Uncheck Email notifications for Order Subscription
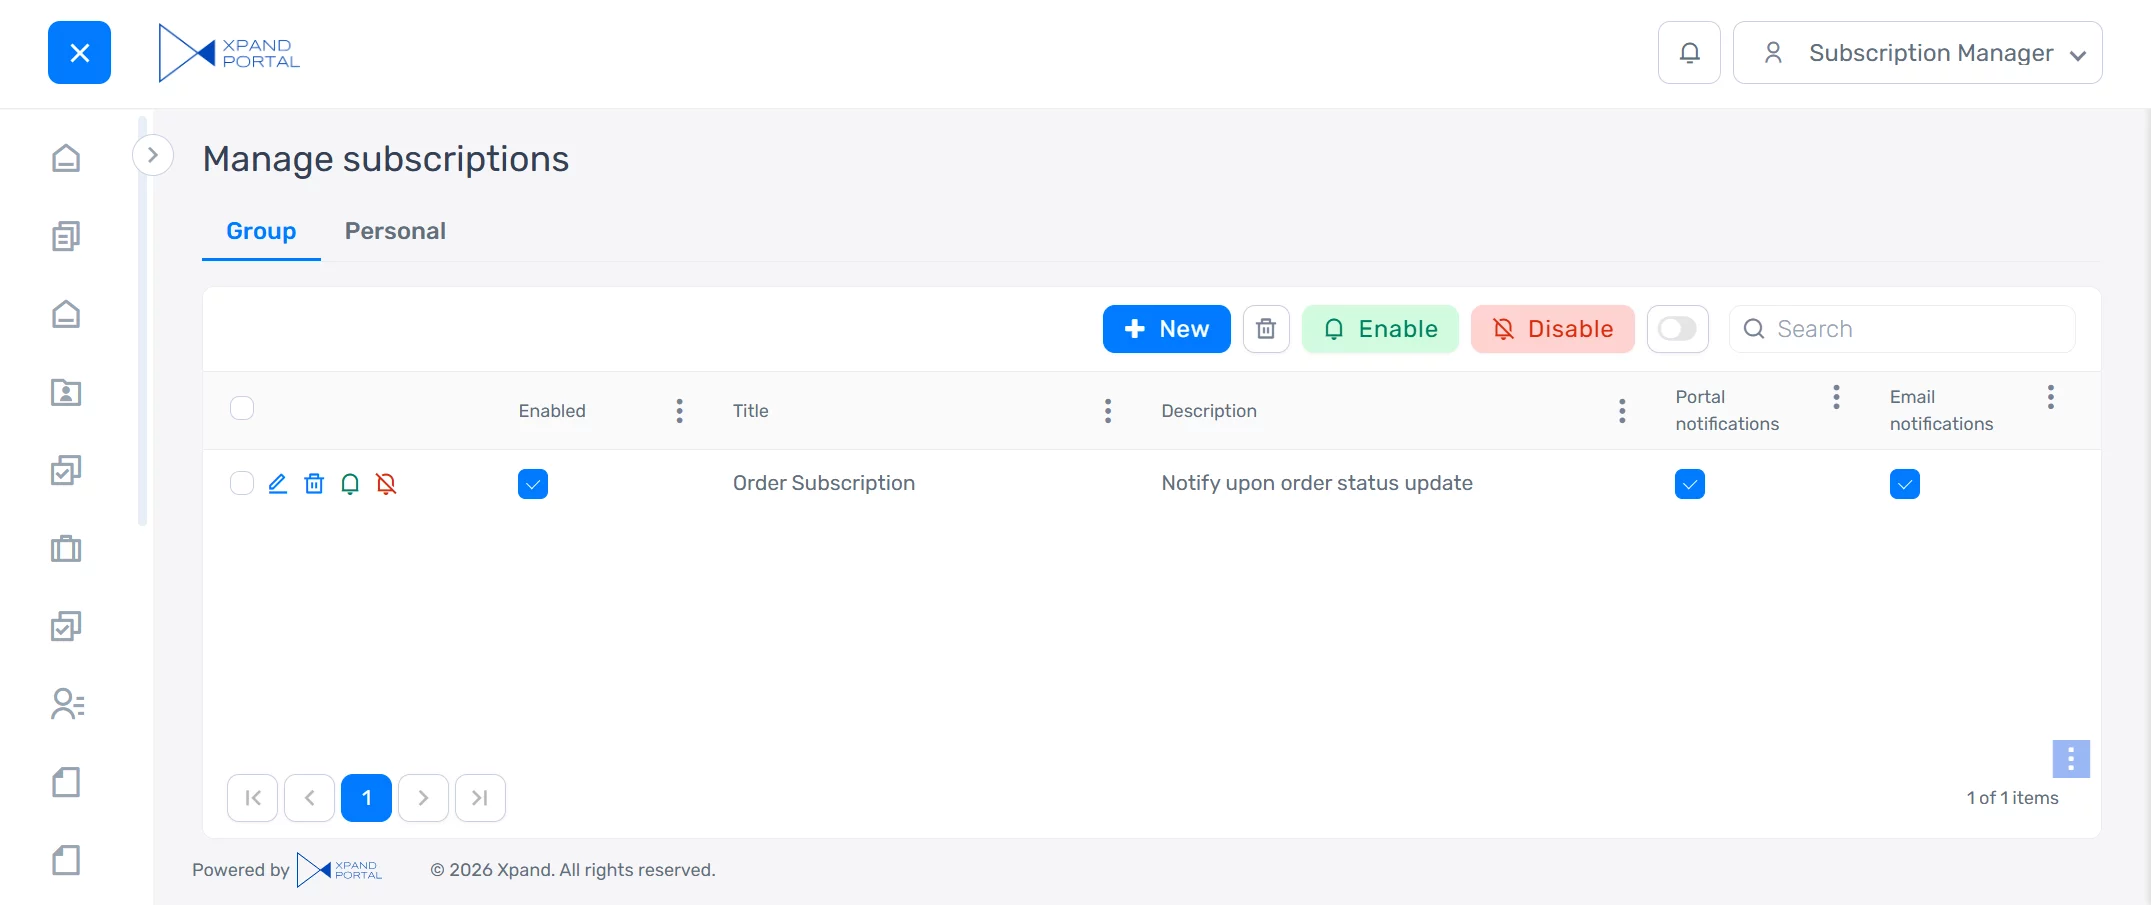The height and width of the screenshot is (905, 2151). click(1904, 484)
